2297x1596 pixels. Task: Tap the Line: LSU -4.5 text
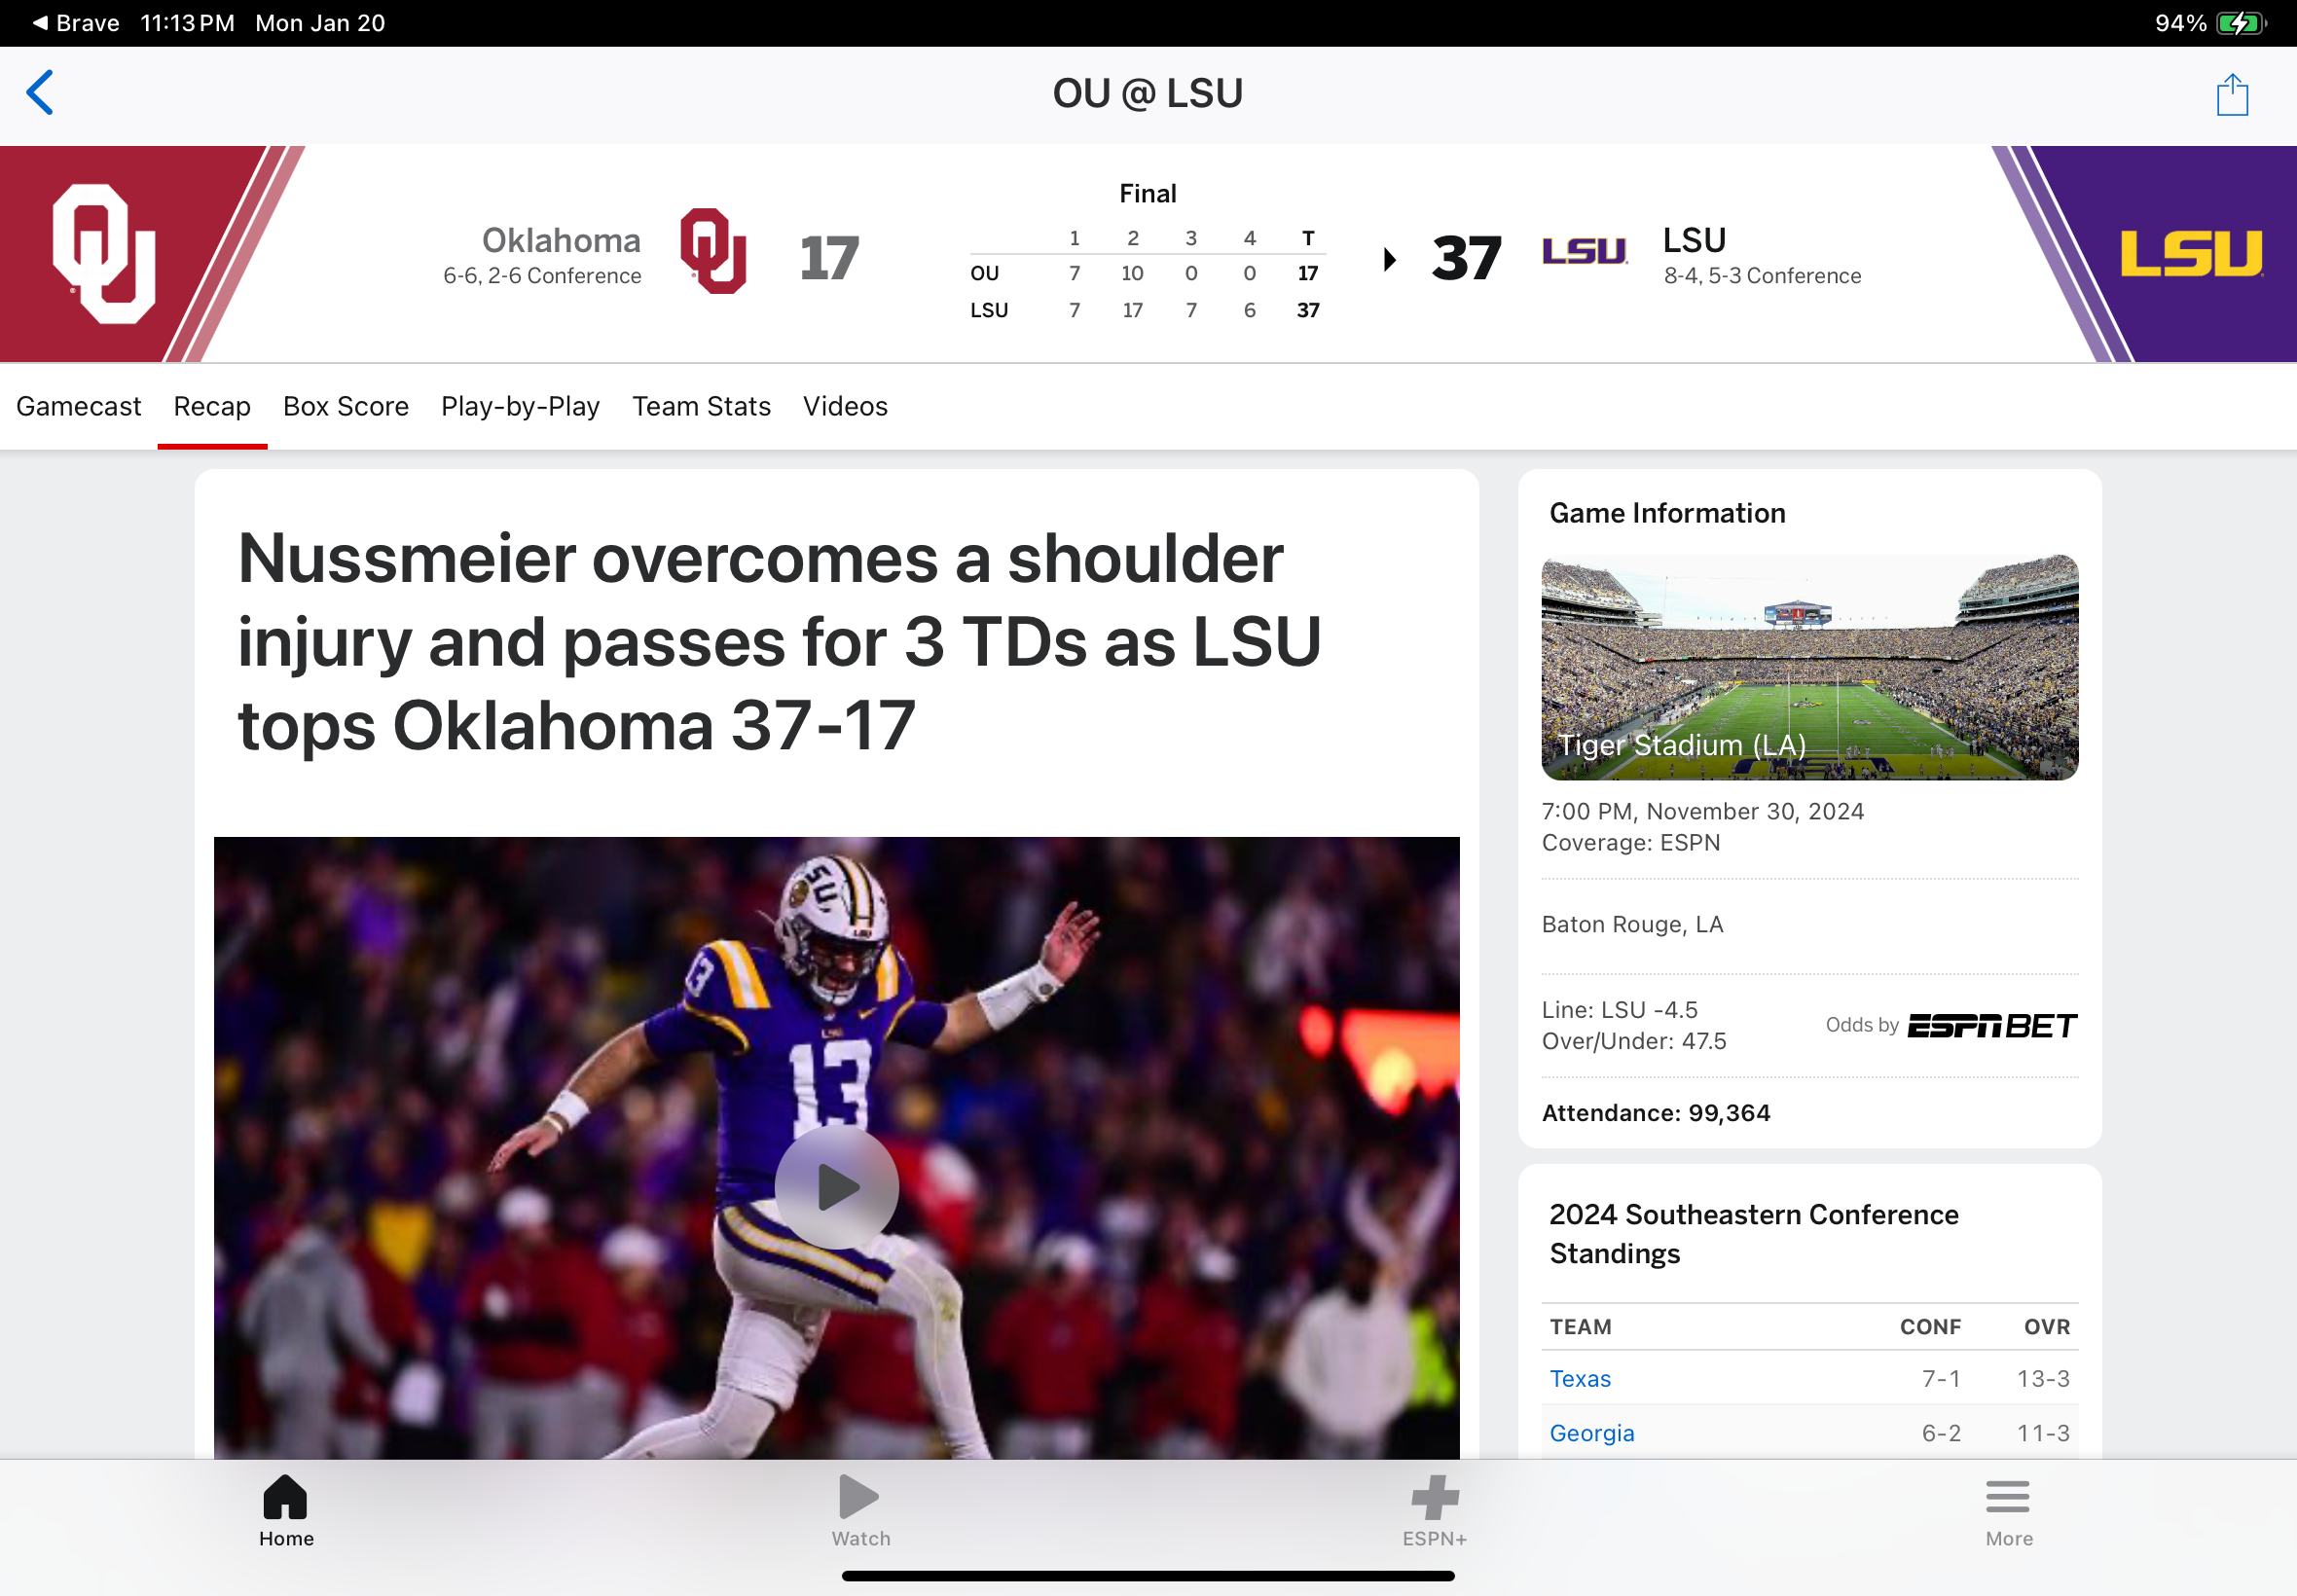pyautogui.click(x=1619, y=1010)
